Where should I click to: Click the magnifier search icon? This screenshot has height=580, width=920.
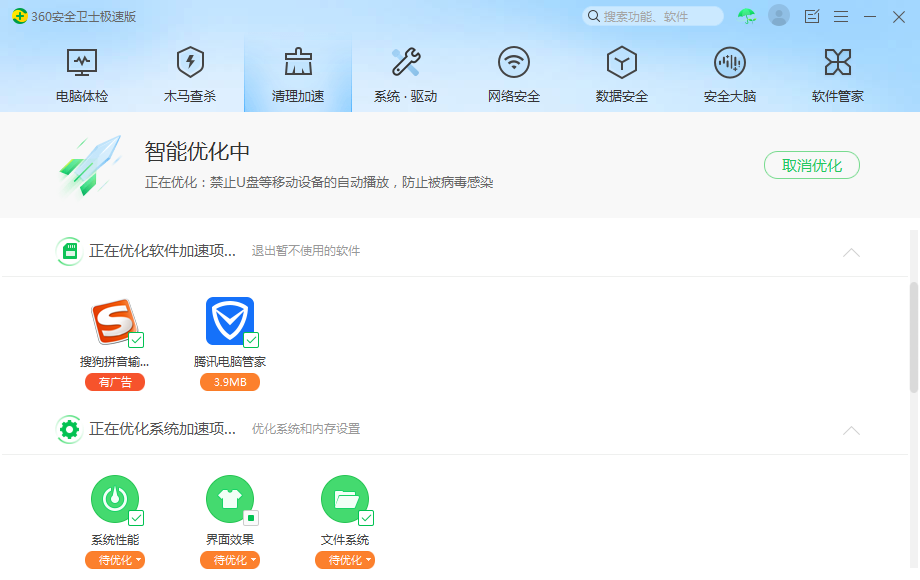pyautogui.click(x=594, y=16)
